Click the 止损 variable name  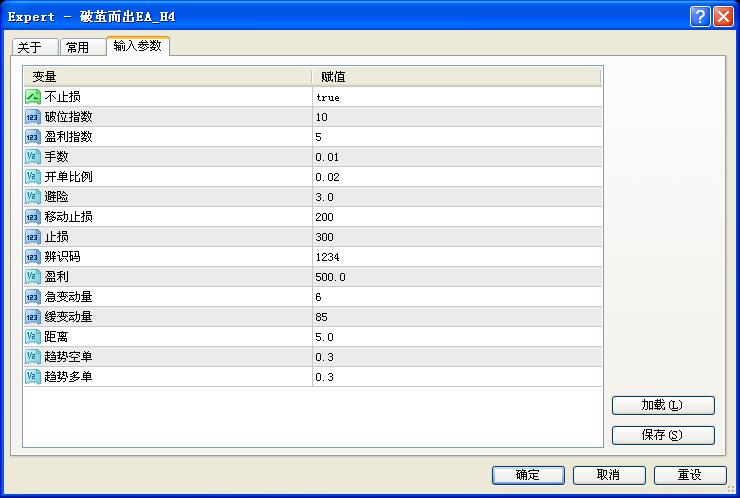tap(57, 237)
